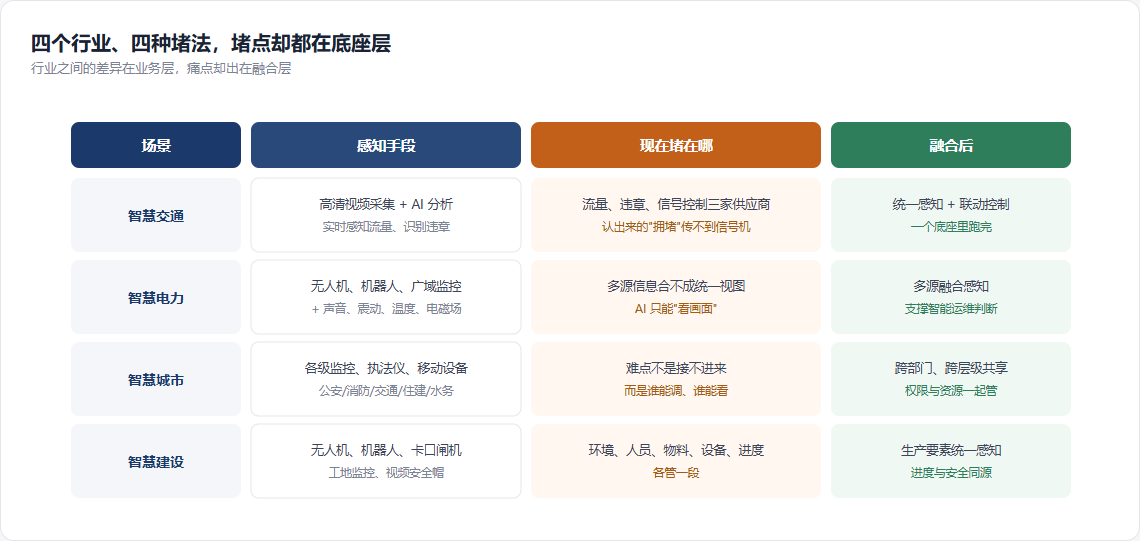The image size is (1140, 541).
Task: Select the '场景' column header
Action: point(156,145)
